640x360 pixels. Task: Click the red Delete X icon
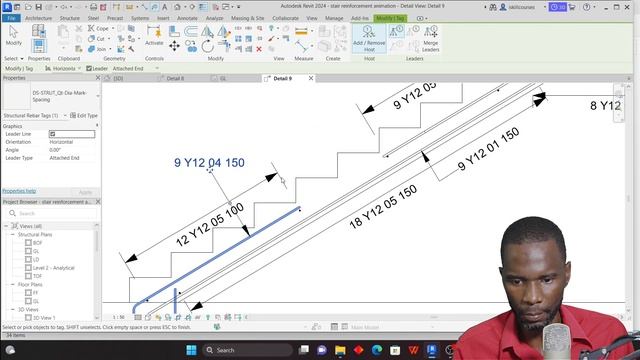point(259,49)
